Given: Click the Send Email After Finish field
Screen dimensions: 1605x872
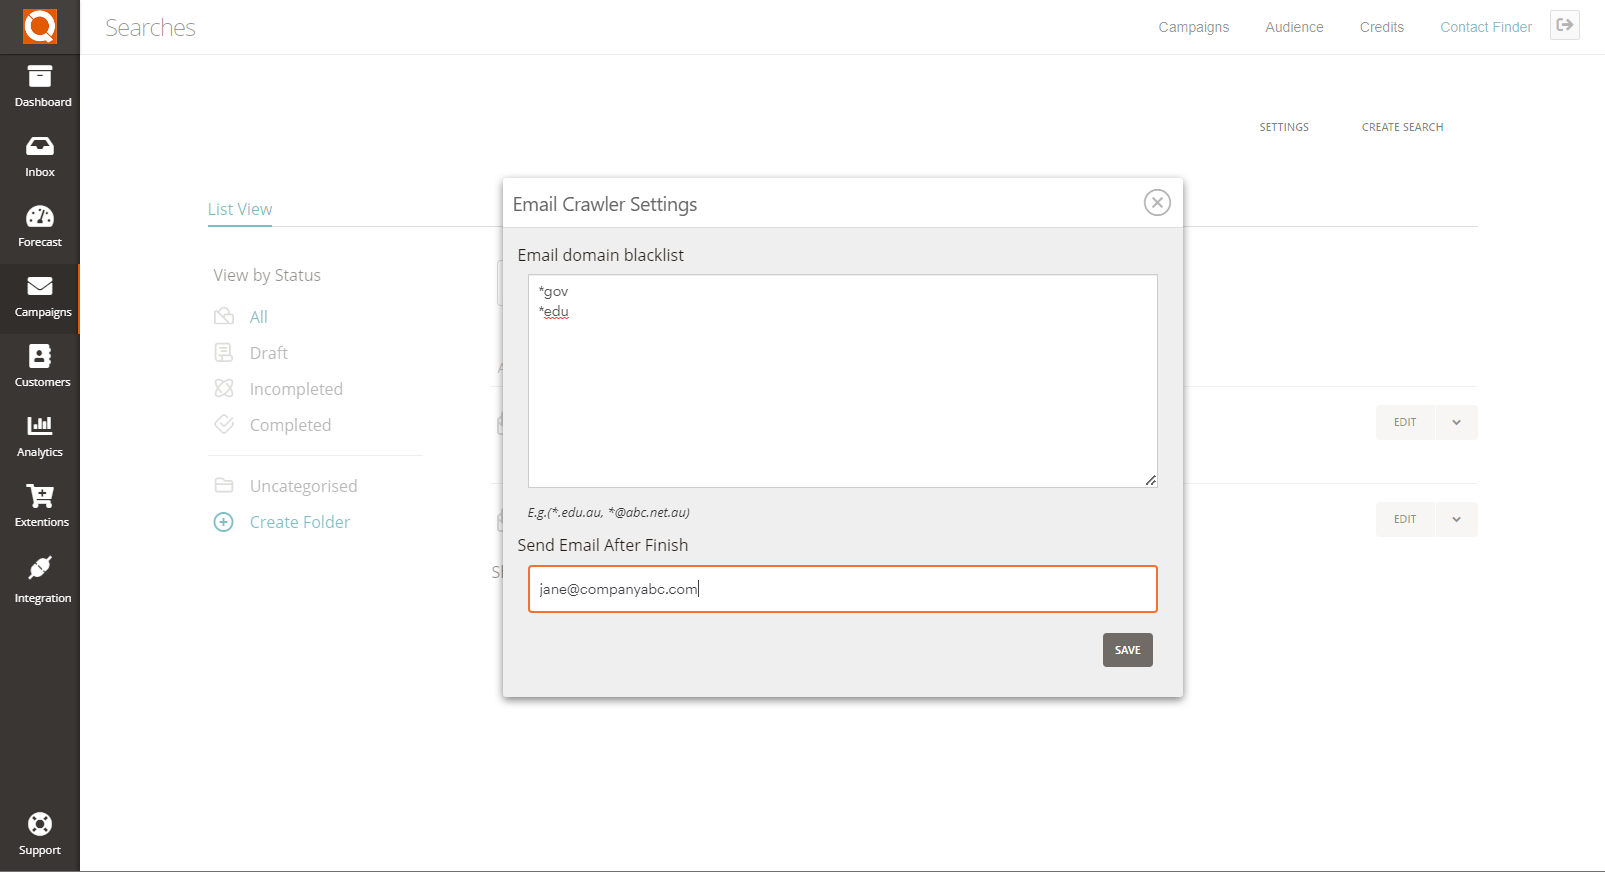Looking at the screenshot, I should [x=843, y=589].
